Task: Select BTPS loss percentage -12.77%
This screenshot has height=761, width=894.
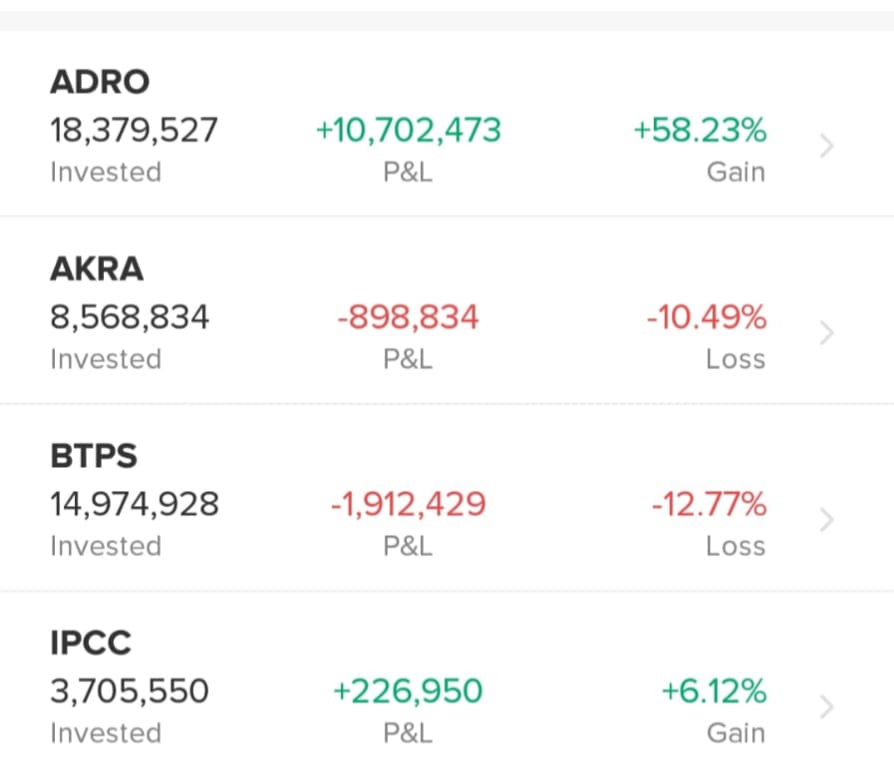Action: pos(708,504)
